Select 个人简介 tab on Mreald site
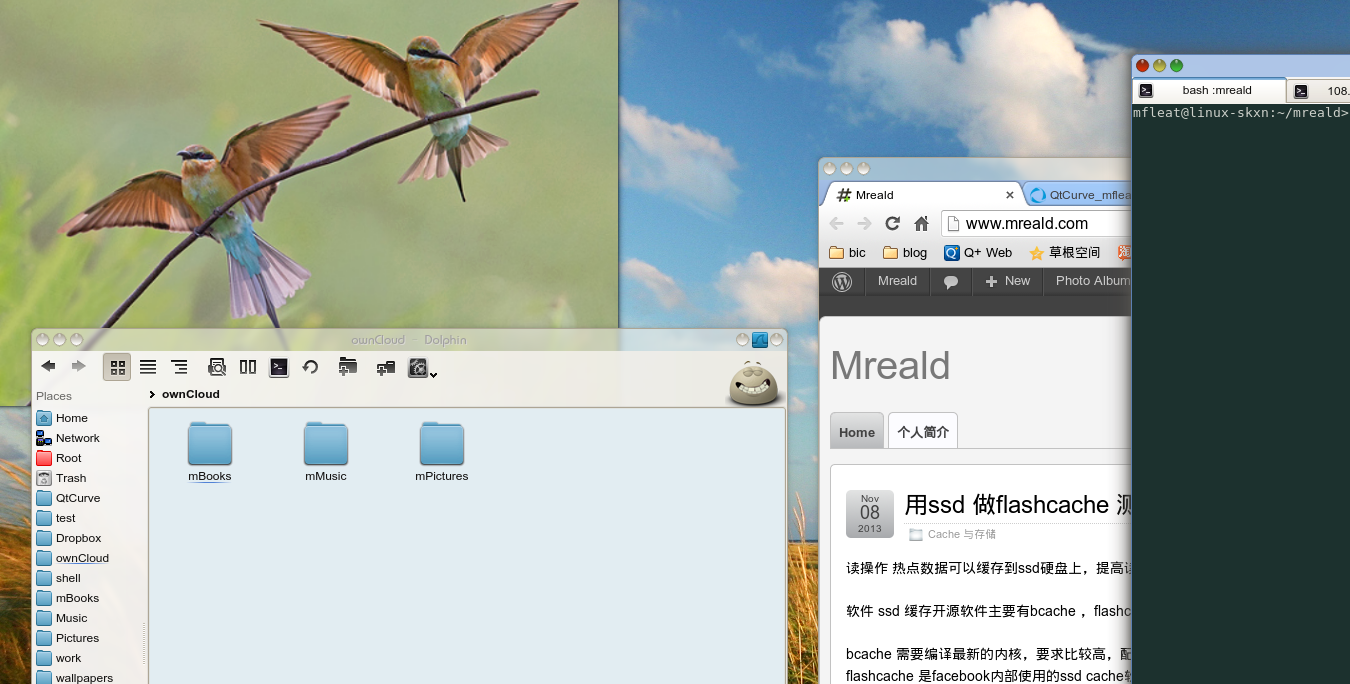1350x684 pixels. (922, 432)
